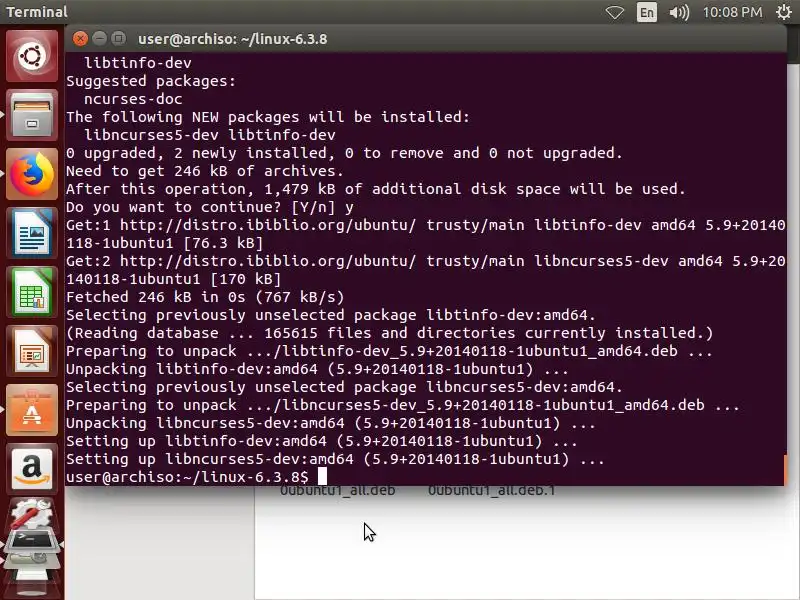Maximize the terminal window

tap(119, 39)
